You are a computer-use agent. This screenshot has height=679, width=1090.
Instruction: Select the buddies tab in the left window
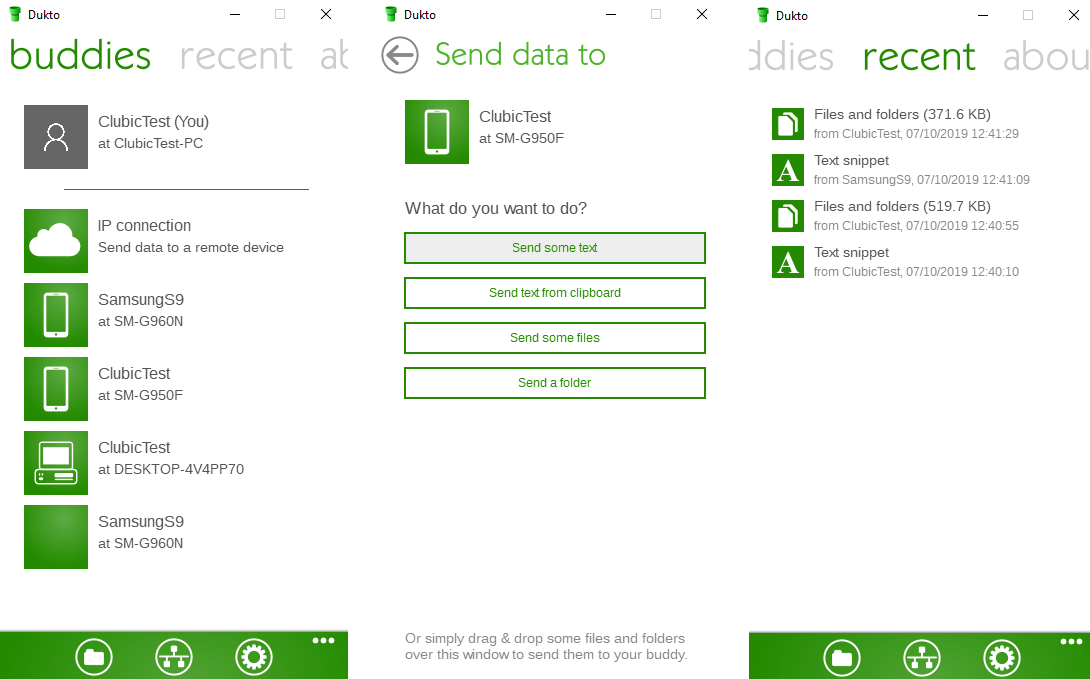point(80,56)
